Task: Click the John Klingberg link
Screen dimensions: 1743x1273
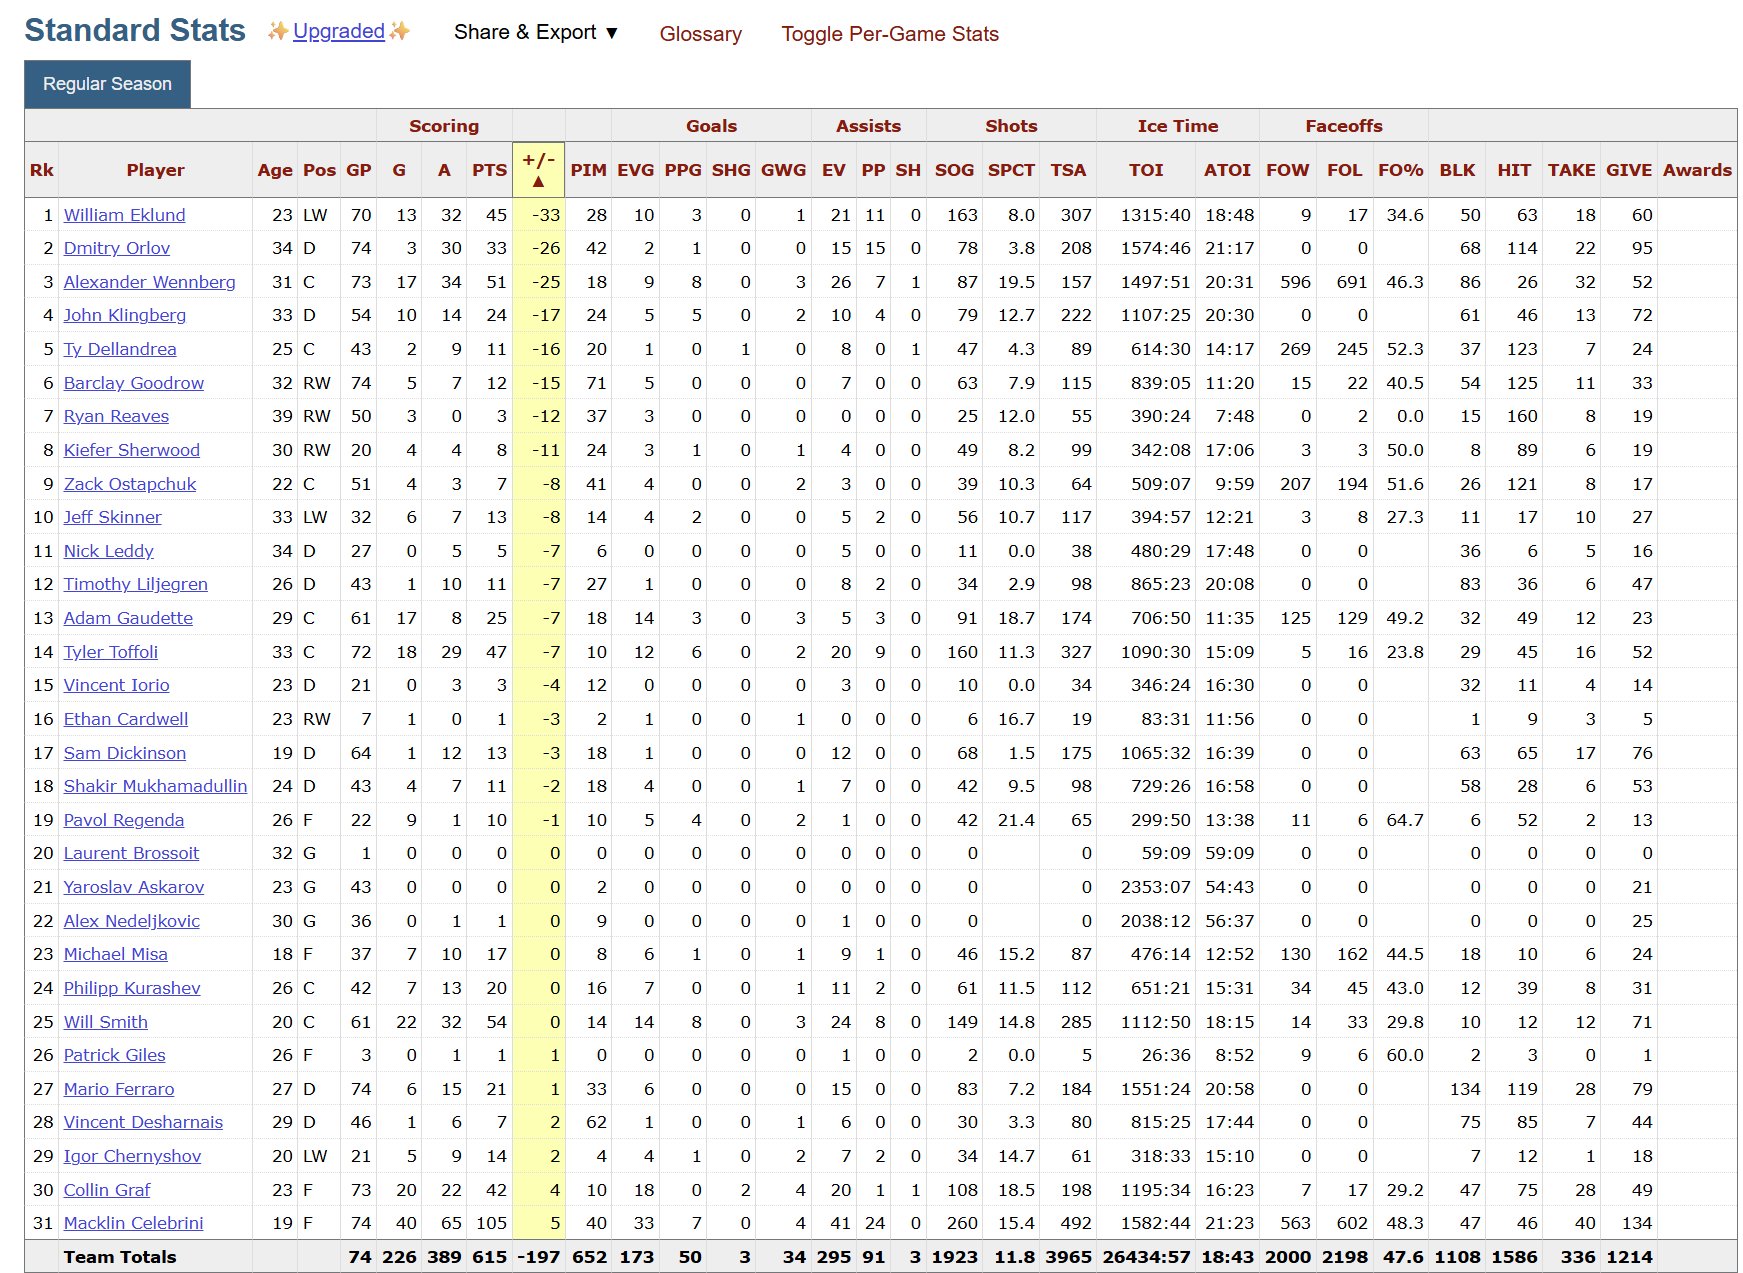Action: pyautogui.click(x=125, y=315)
